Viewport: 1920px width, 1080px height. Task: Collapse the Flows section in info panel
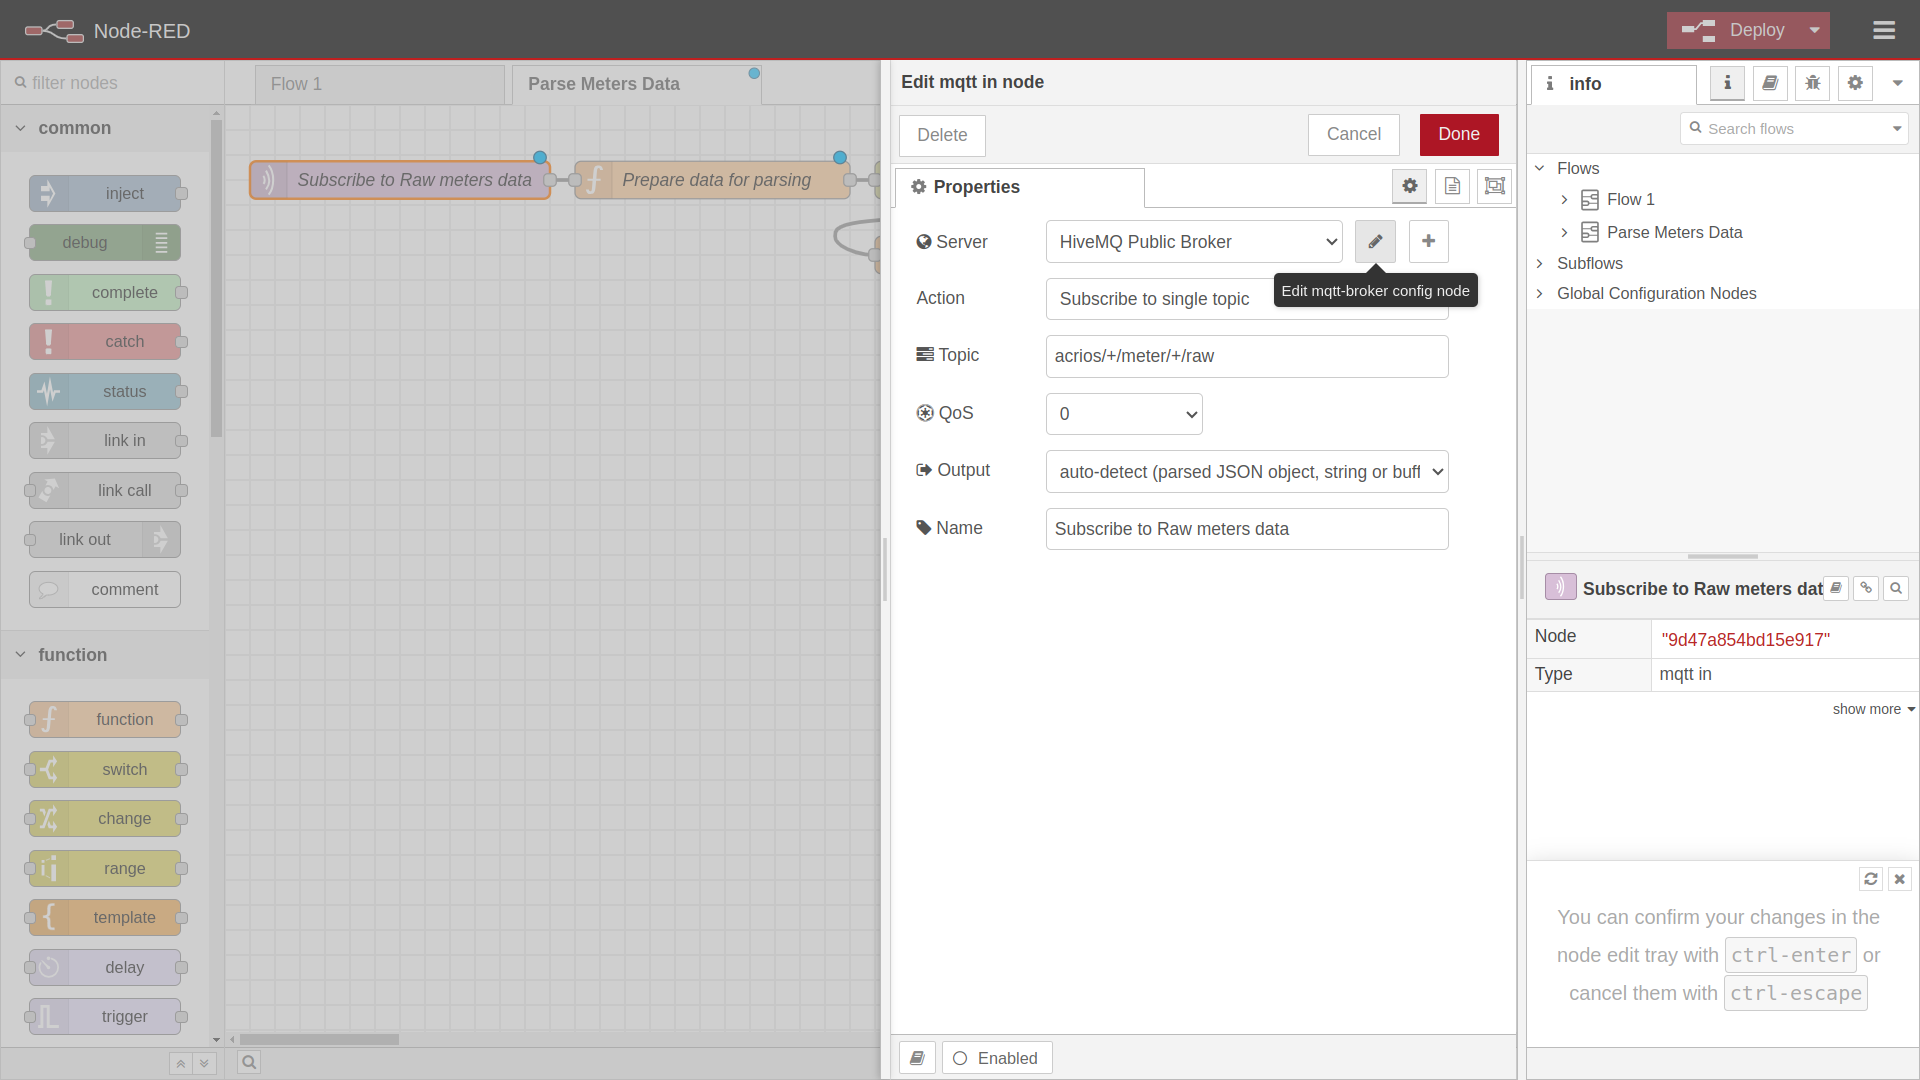pos(1541,168)
